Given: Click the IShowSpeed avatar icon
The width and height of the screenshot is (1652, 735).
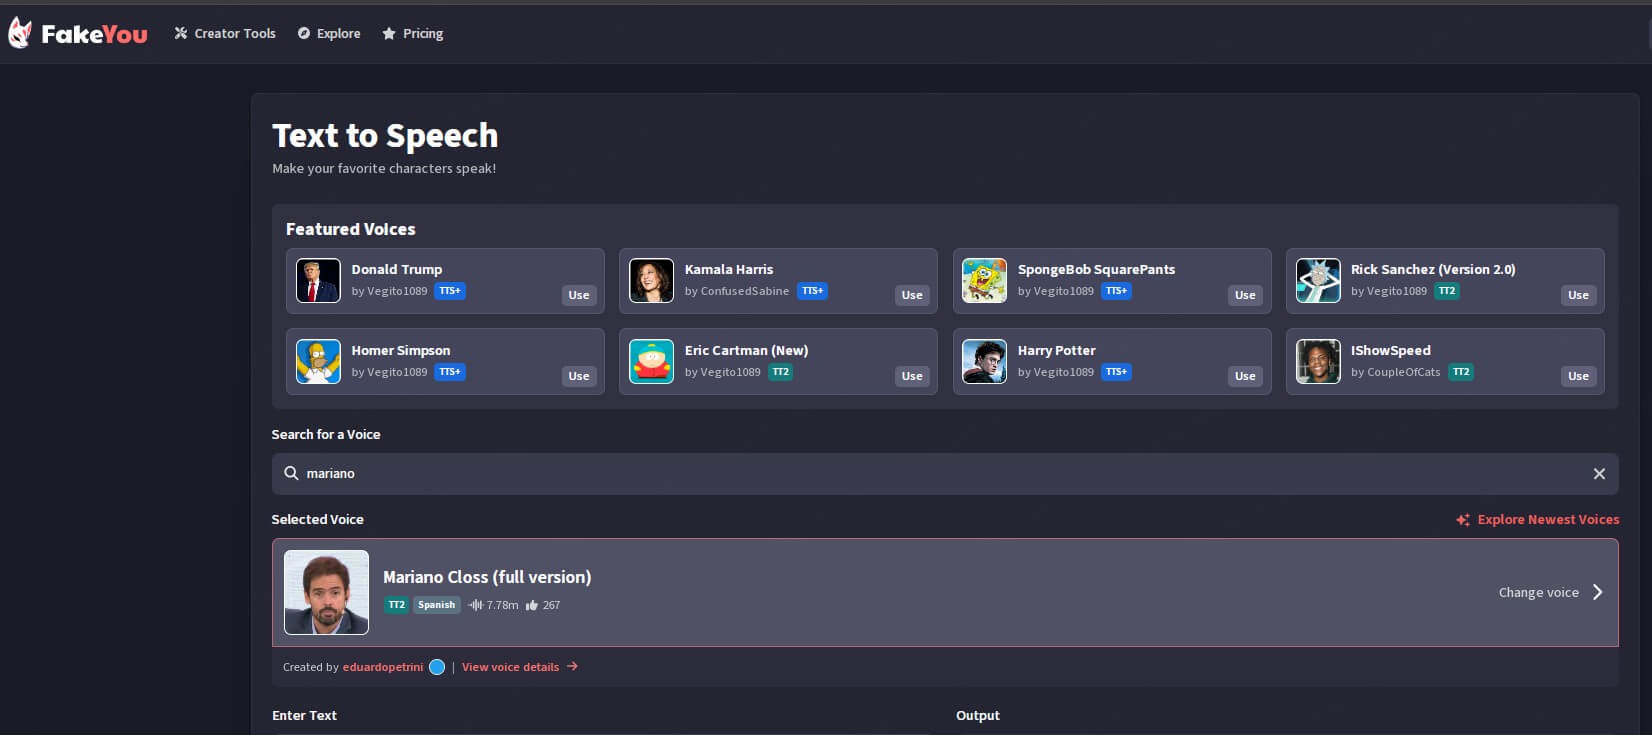Looking at the screenshot, I should click(x=1318, y=361).
